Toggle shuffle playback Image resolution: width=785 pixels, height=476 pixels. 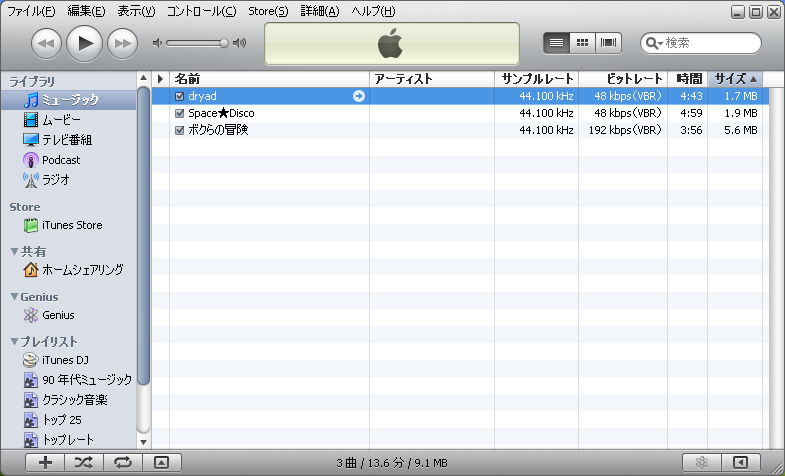tap(84, 463)
